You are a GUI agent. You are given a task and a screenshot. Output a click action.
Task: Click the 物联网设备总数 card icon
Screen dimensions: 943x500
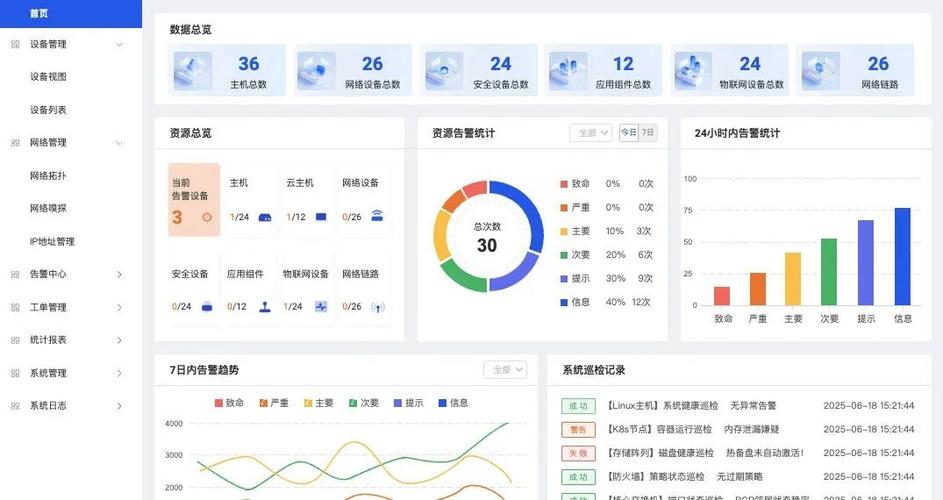pos(693,71)
